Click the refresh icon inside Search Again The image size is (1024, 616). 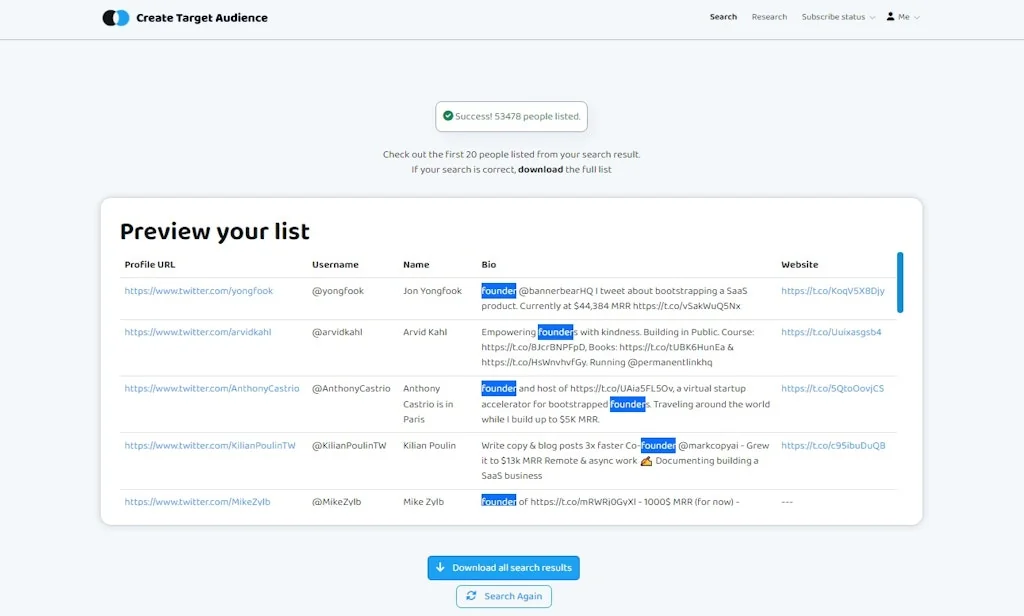pos(471,595)
